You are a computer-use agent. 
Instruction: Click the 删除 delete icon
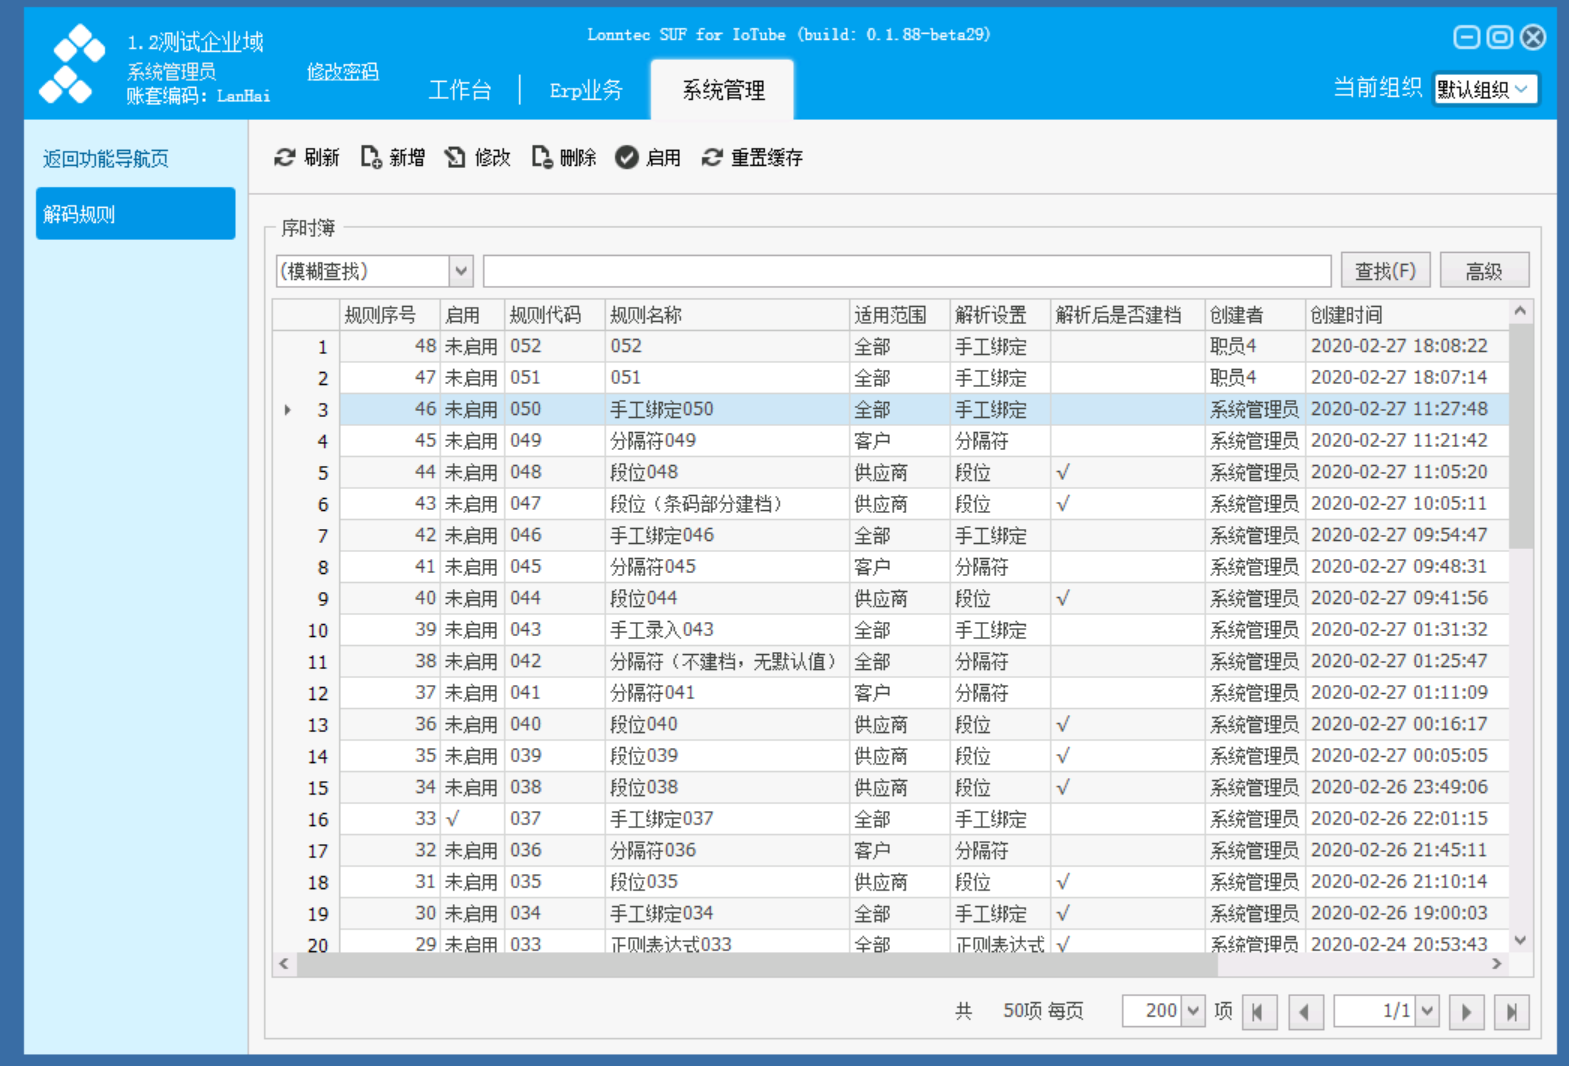pos(542,157)
